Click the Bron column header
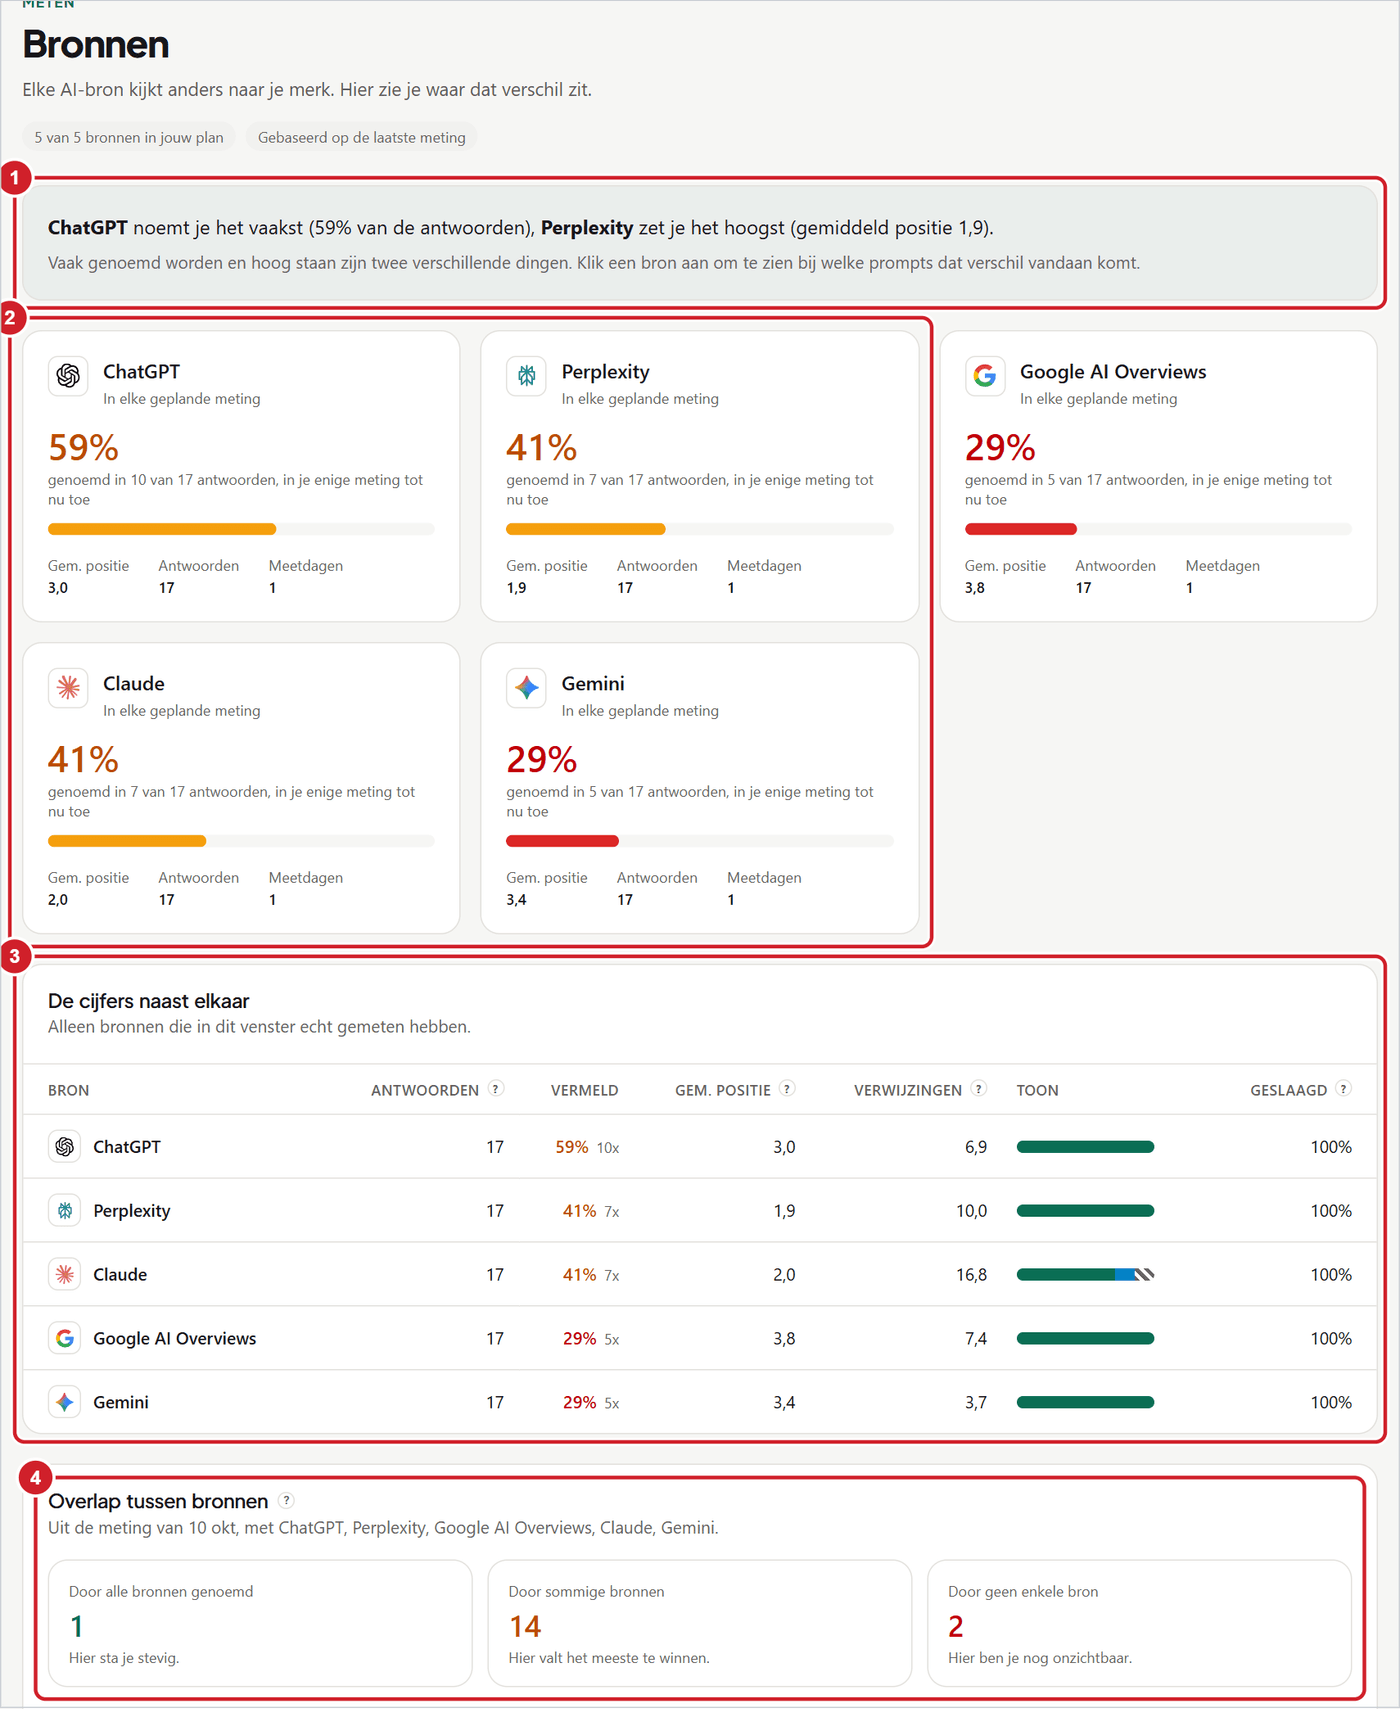This screenshot has height=1709, width=1400. (x=69, y=1090)
